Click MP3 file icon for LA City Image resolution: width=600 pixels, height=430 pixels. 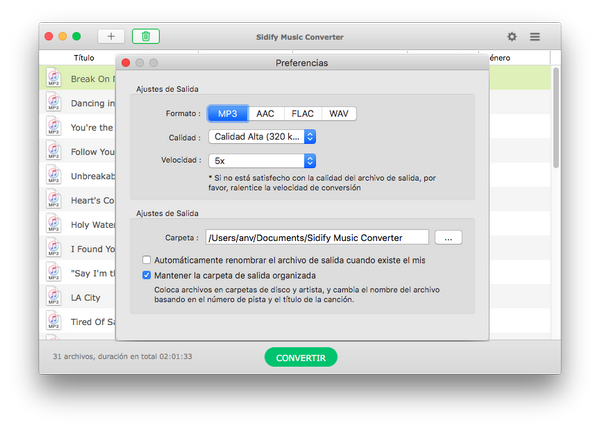tap(54, 296)
